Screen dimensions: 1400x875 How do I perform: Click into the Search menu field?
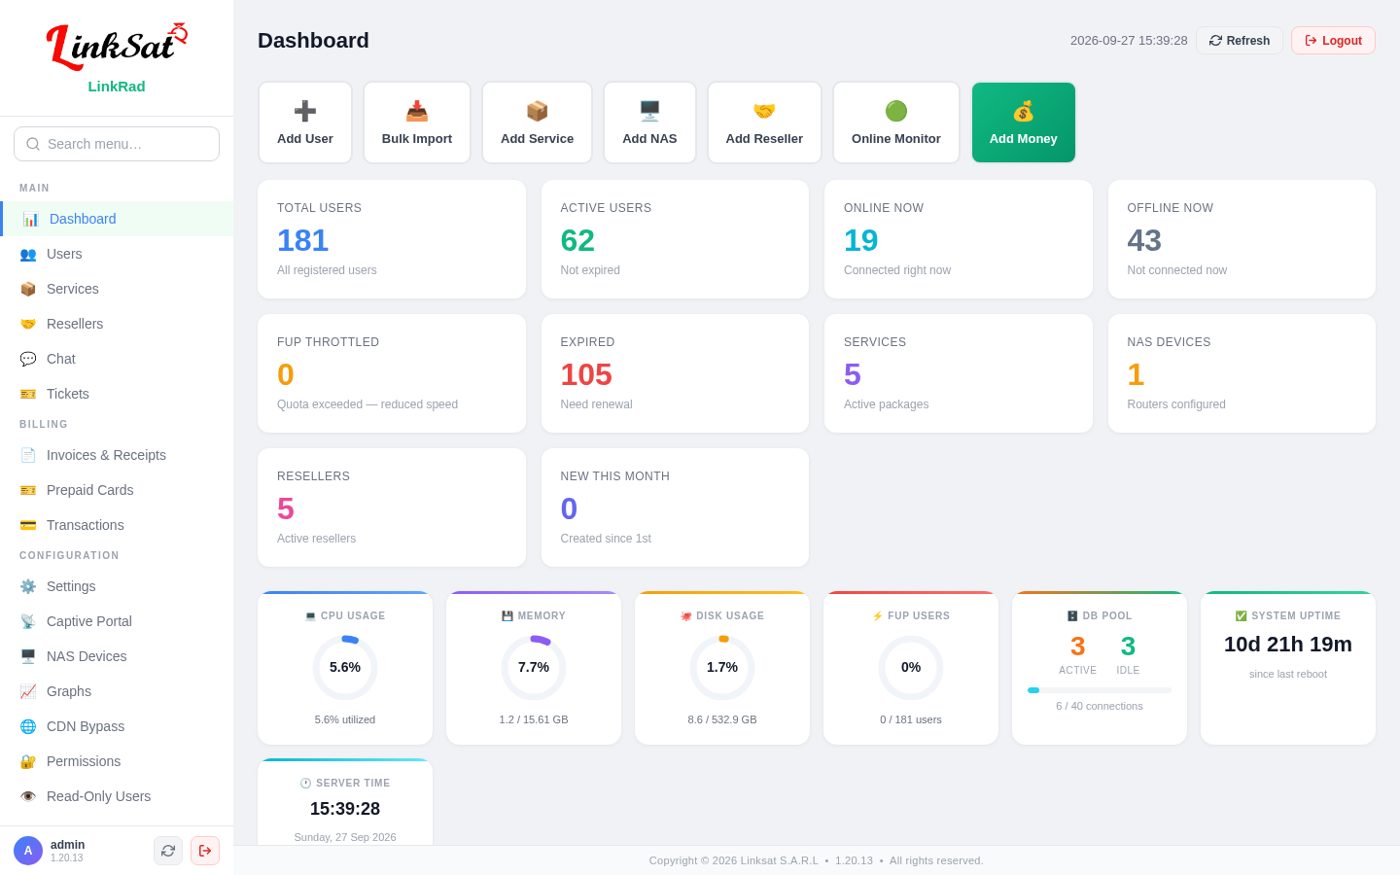tap(117, 144)
